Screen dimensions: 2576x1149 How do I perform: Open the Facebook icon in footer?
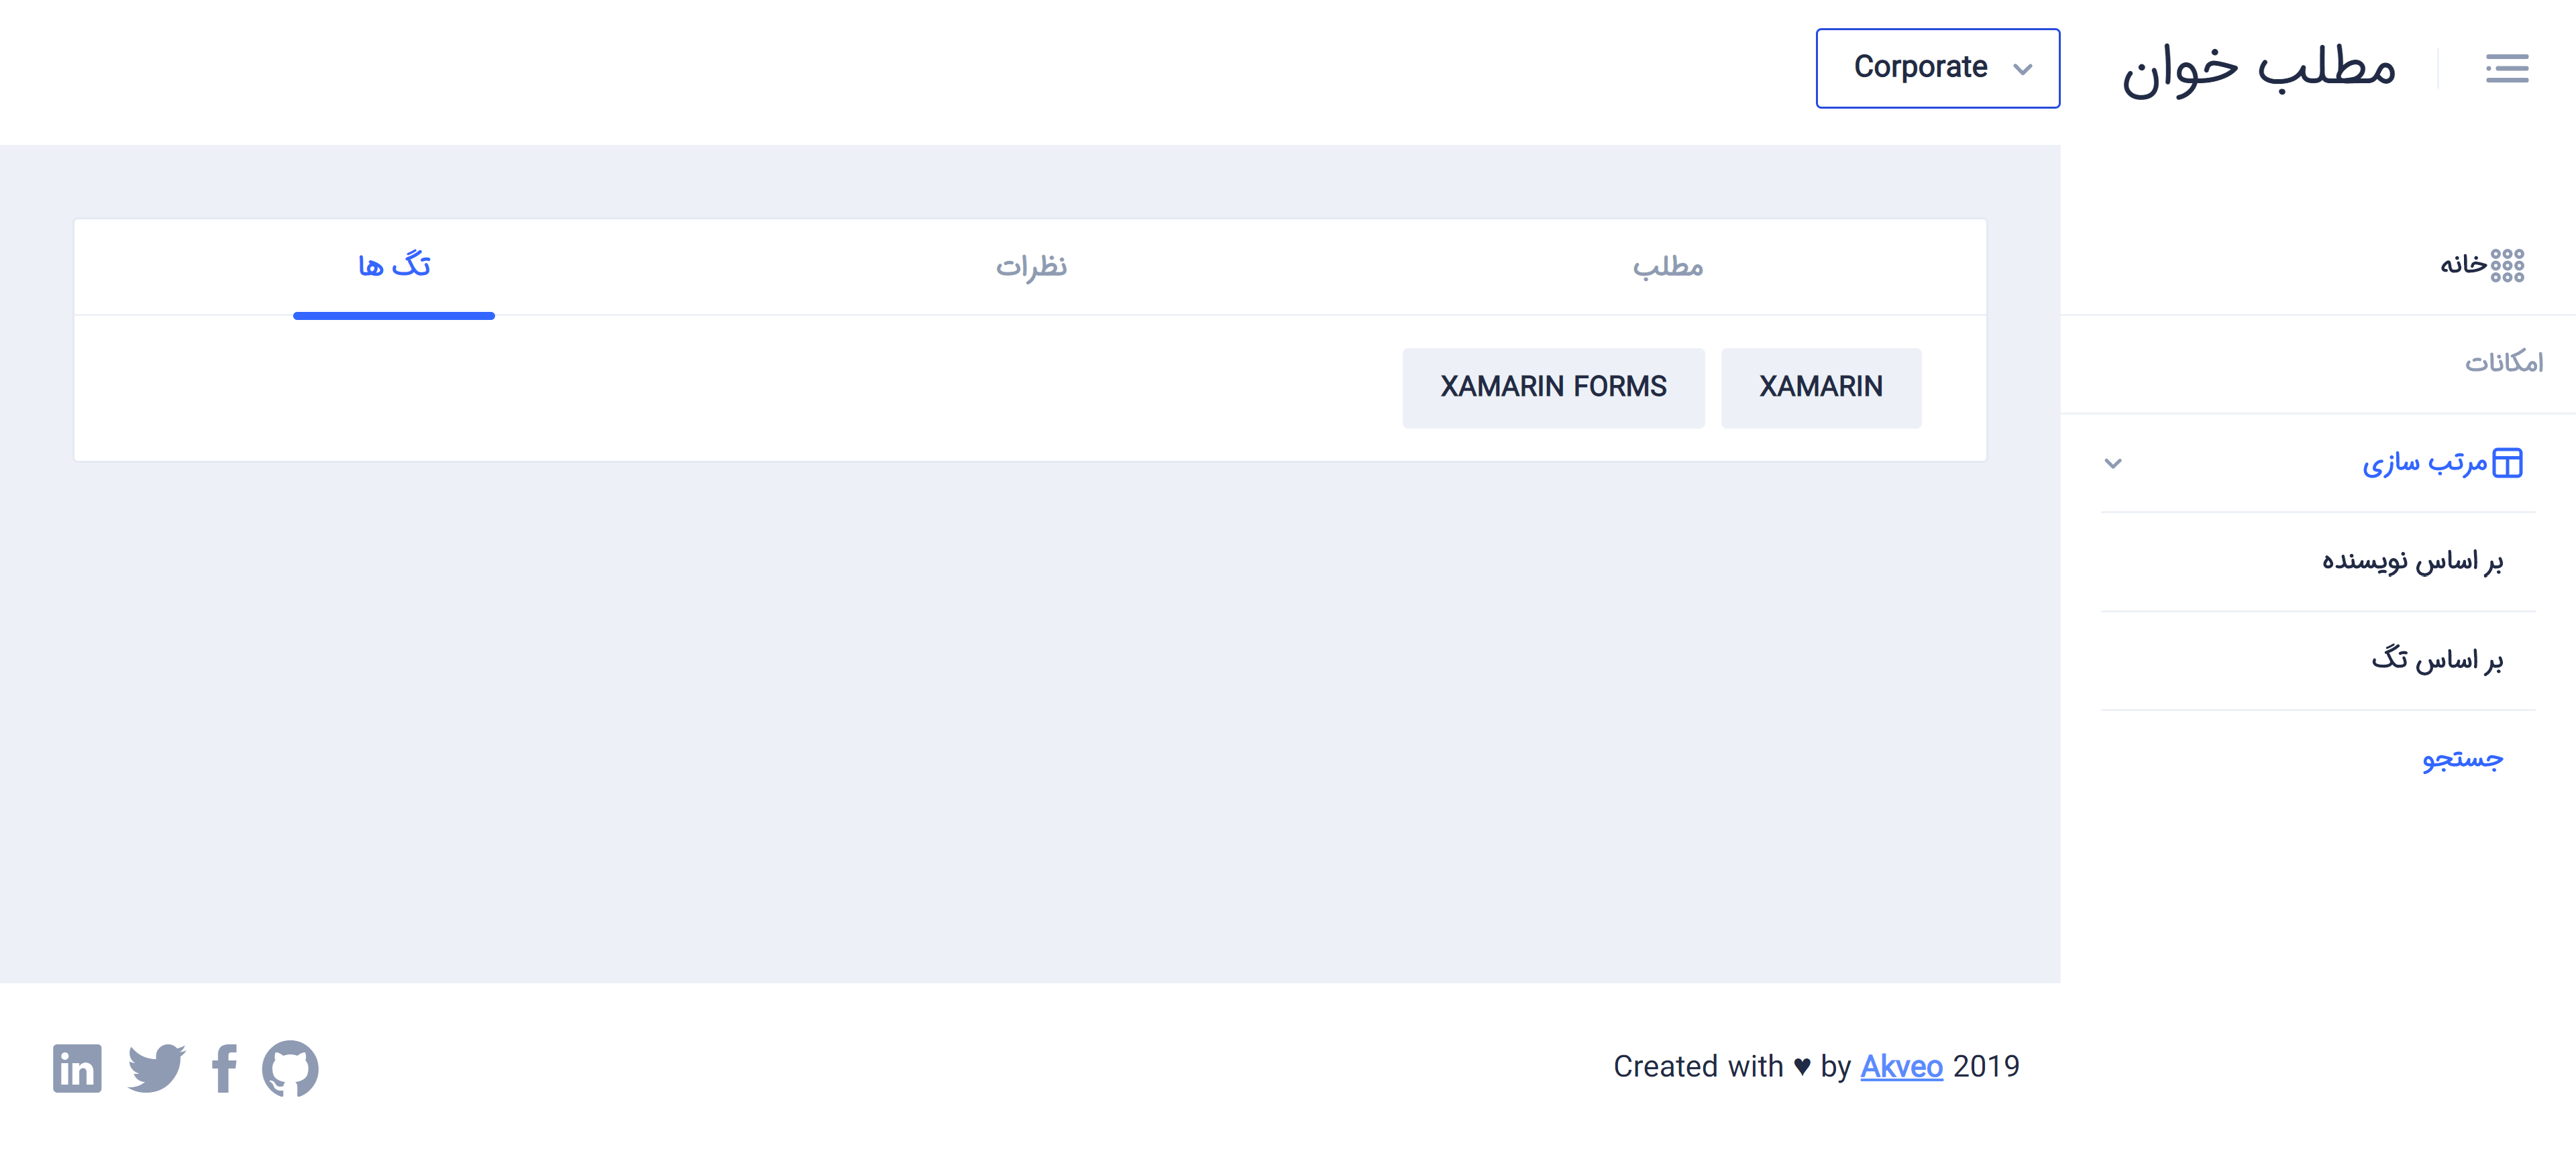(x=224, y=1068)
